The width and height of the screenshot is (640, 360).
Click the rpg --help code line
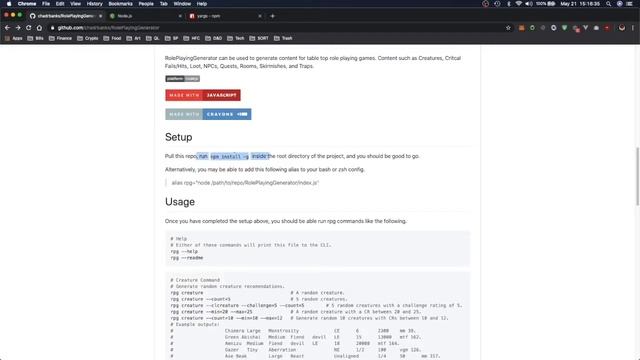tap(184, 251)
